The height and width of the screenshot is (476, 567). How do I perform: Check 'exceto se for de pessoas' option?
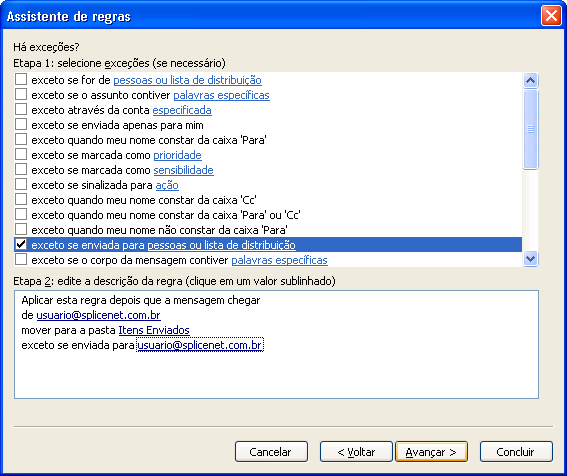point(21,79)
